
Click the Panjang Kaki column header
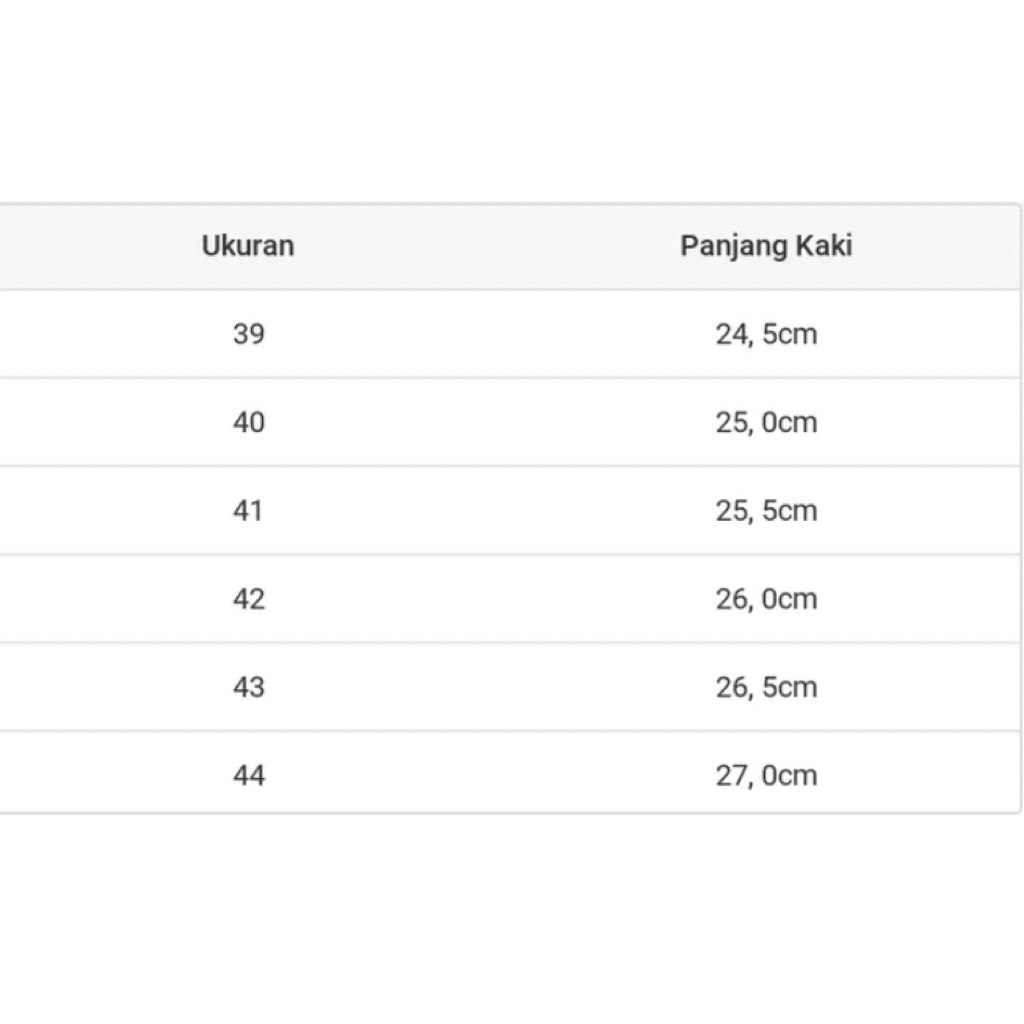click(766, 246)
